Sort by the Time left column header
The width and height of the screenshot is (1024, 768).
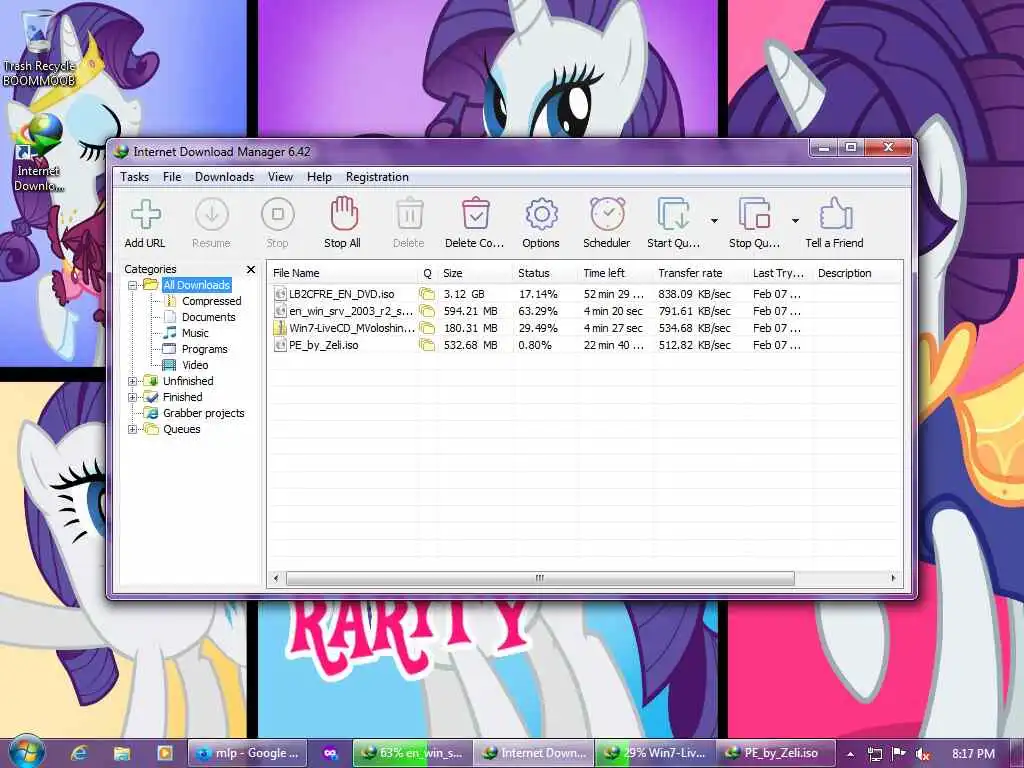pos(615,273)
